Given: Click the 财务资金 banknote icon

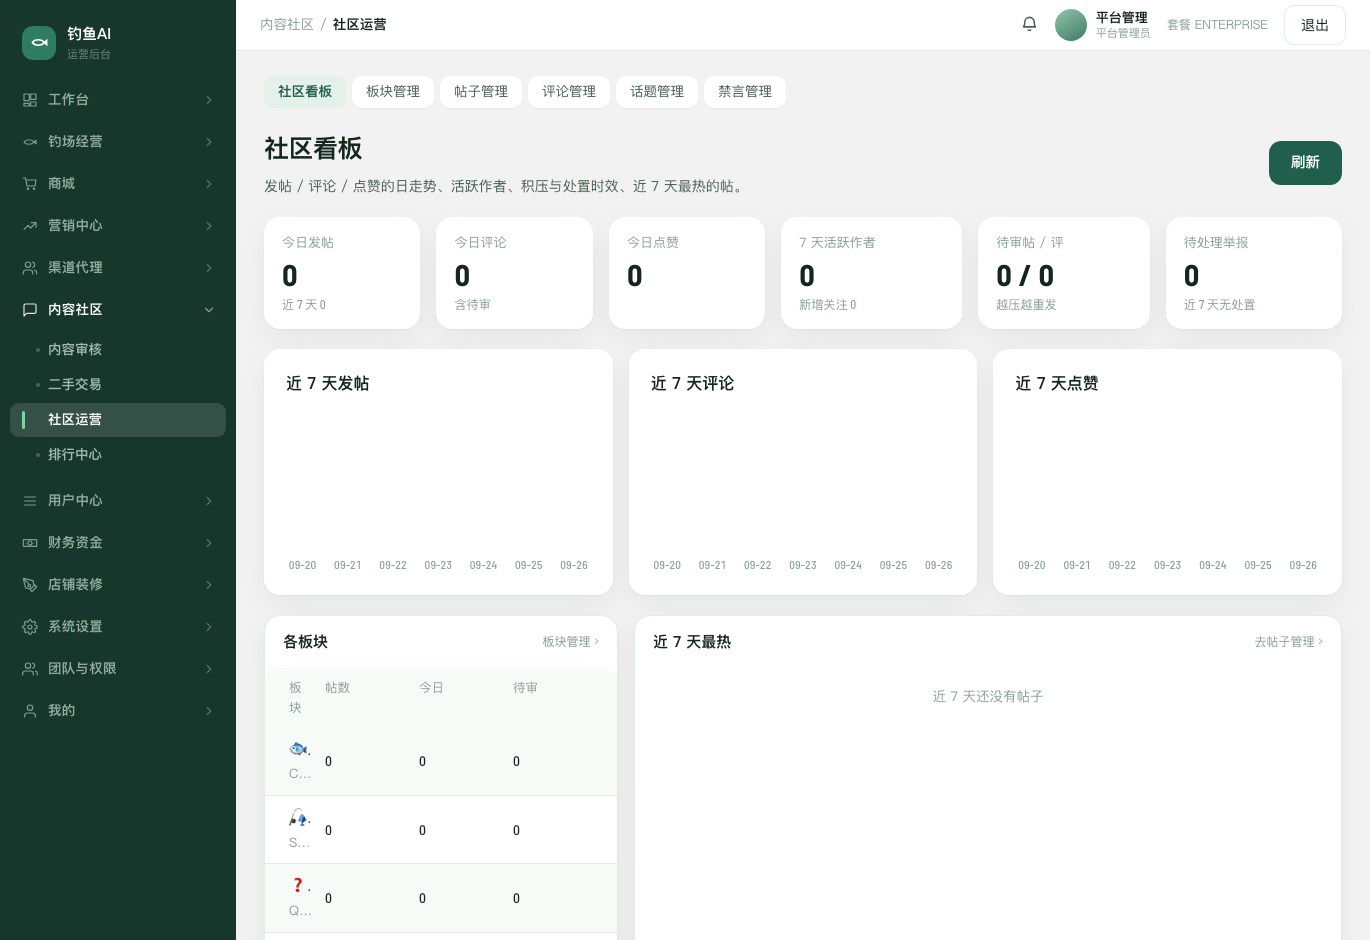Looking at the screenshot, I should 30,543.
